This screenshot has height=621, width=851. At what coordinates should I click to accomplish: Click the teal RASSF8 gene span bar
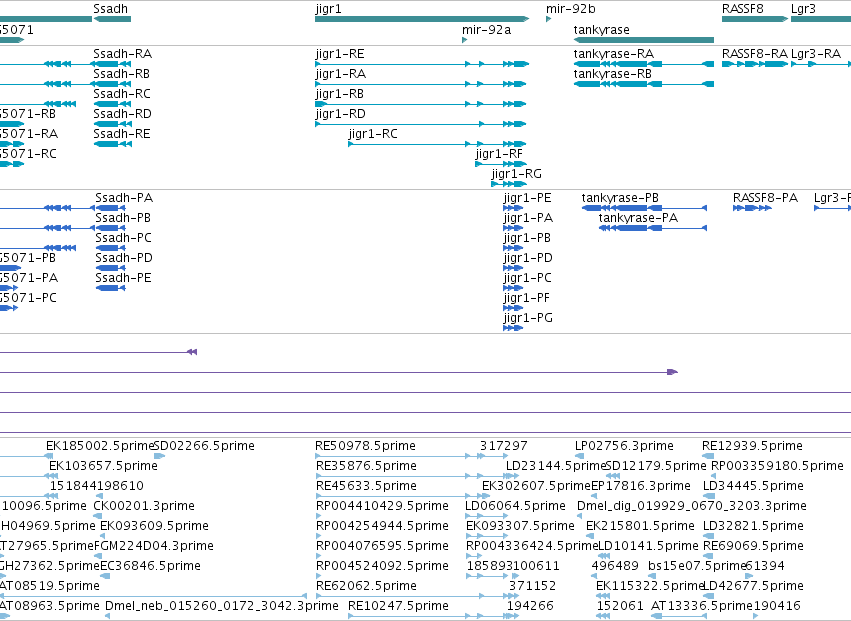click(755, 19)
